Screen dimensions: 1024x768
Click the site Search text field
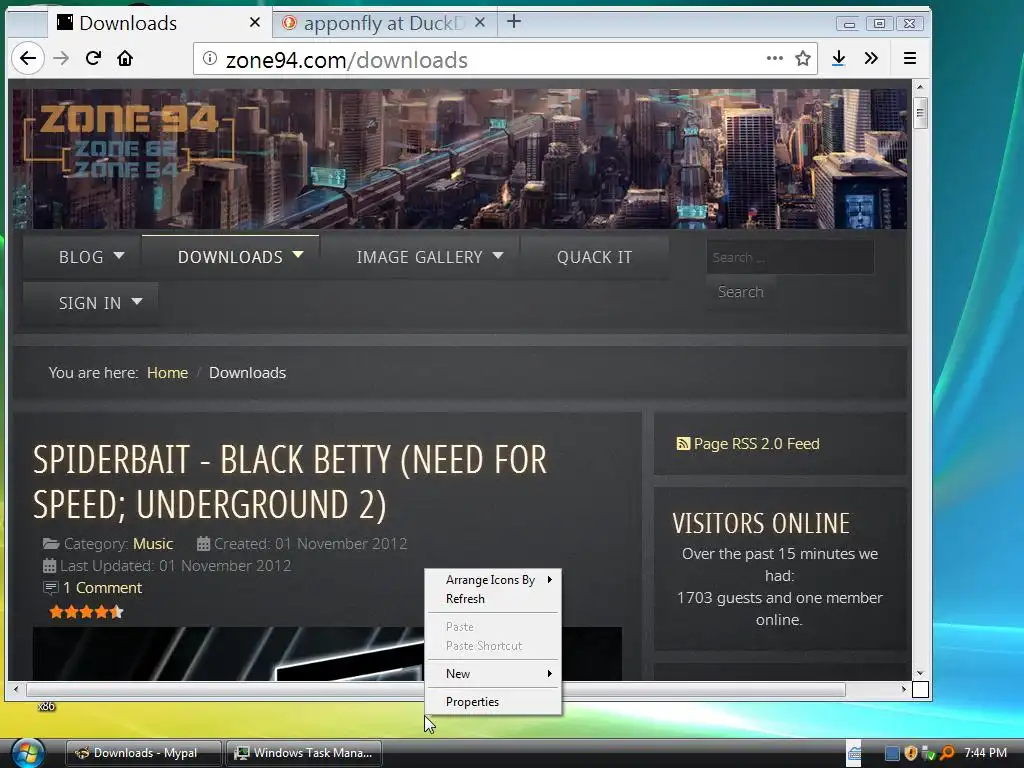790,257
